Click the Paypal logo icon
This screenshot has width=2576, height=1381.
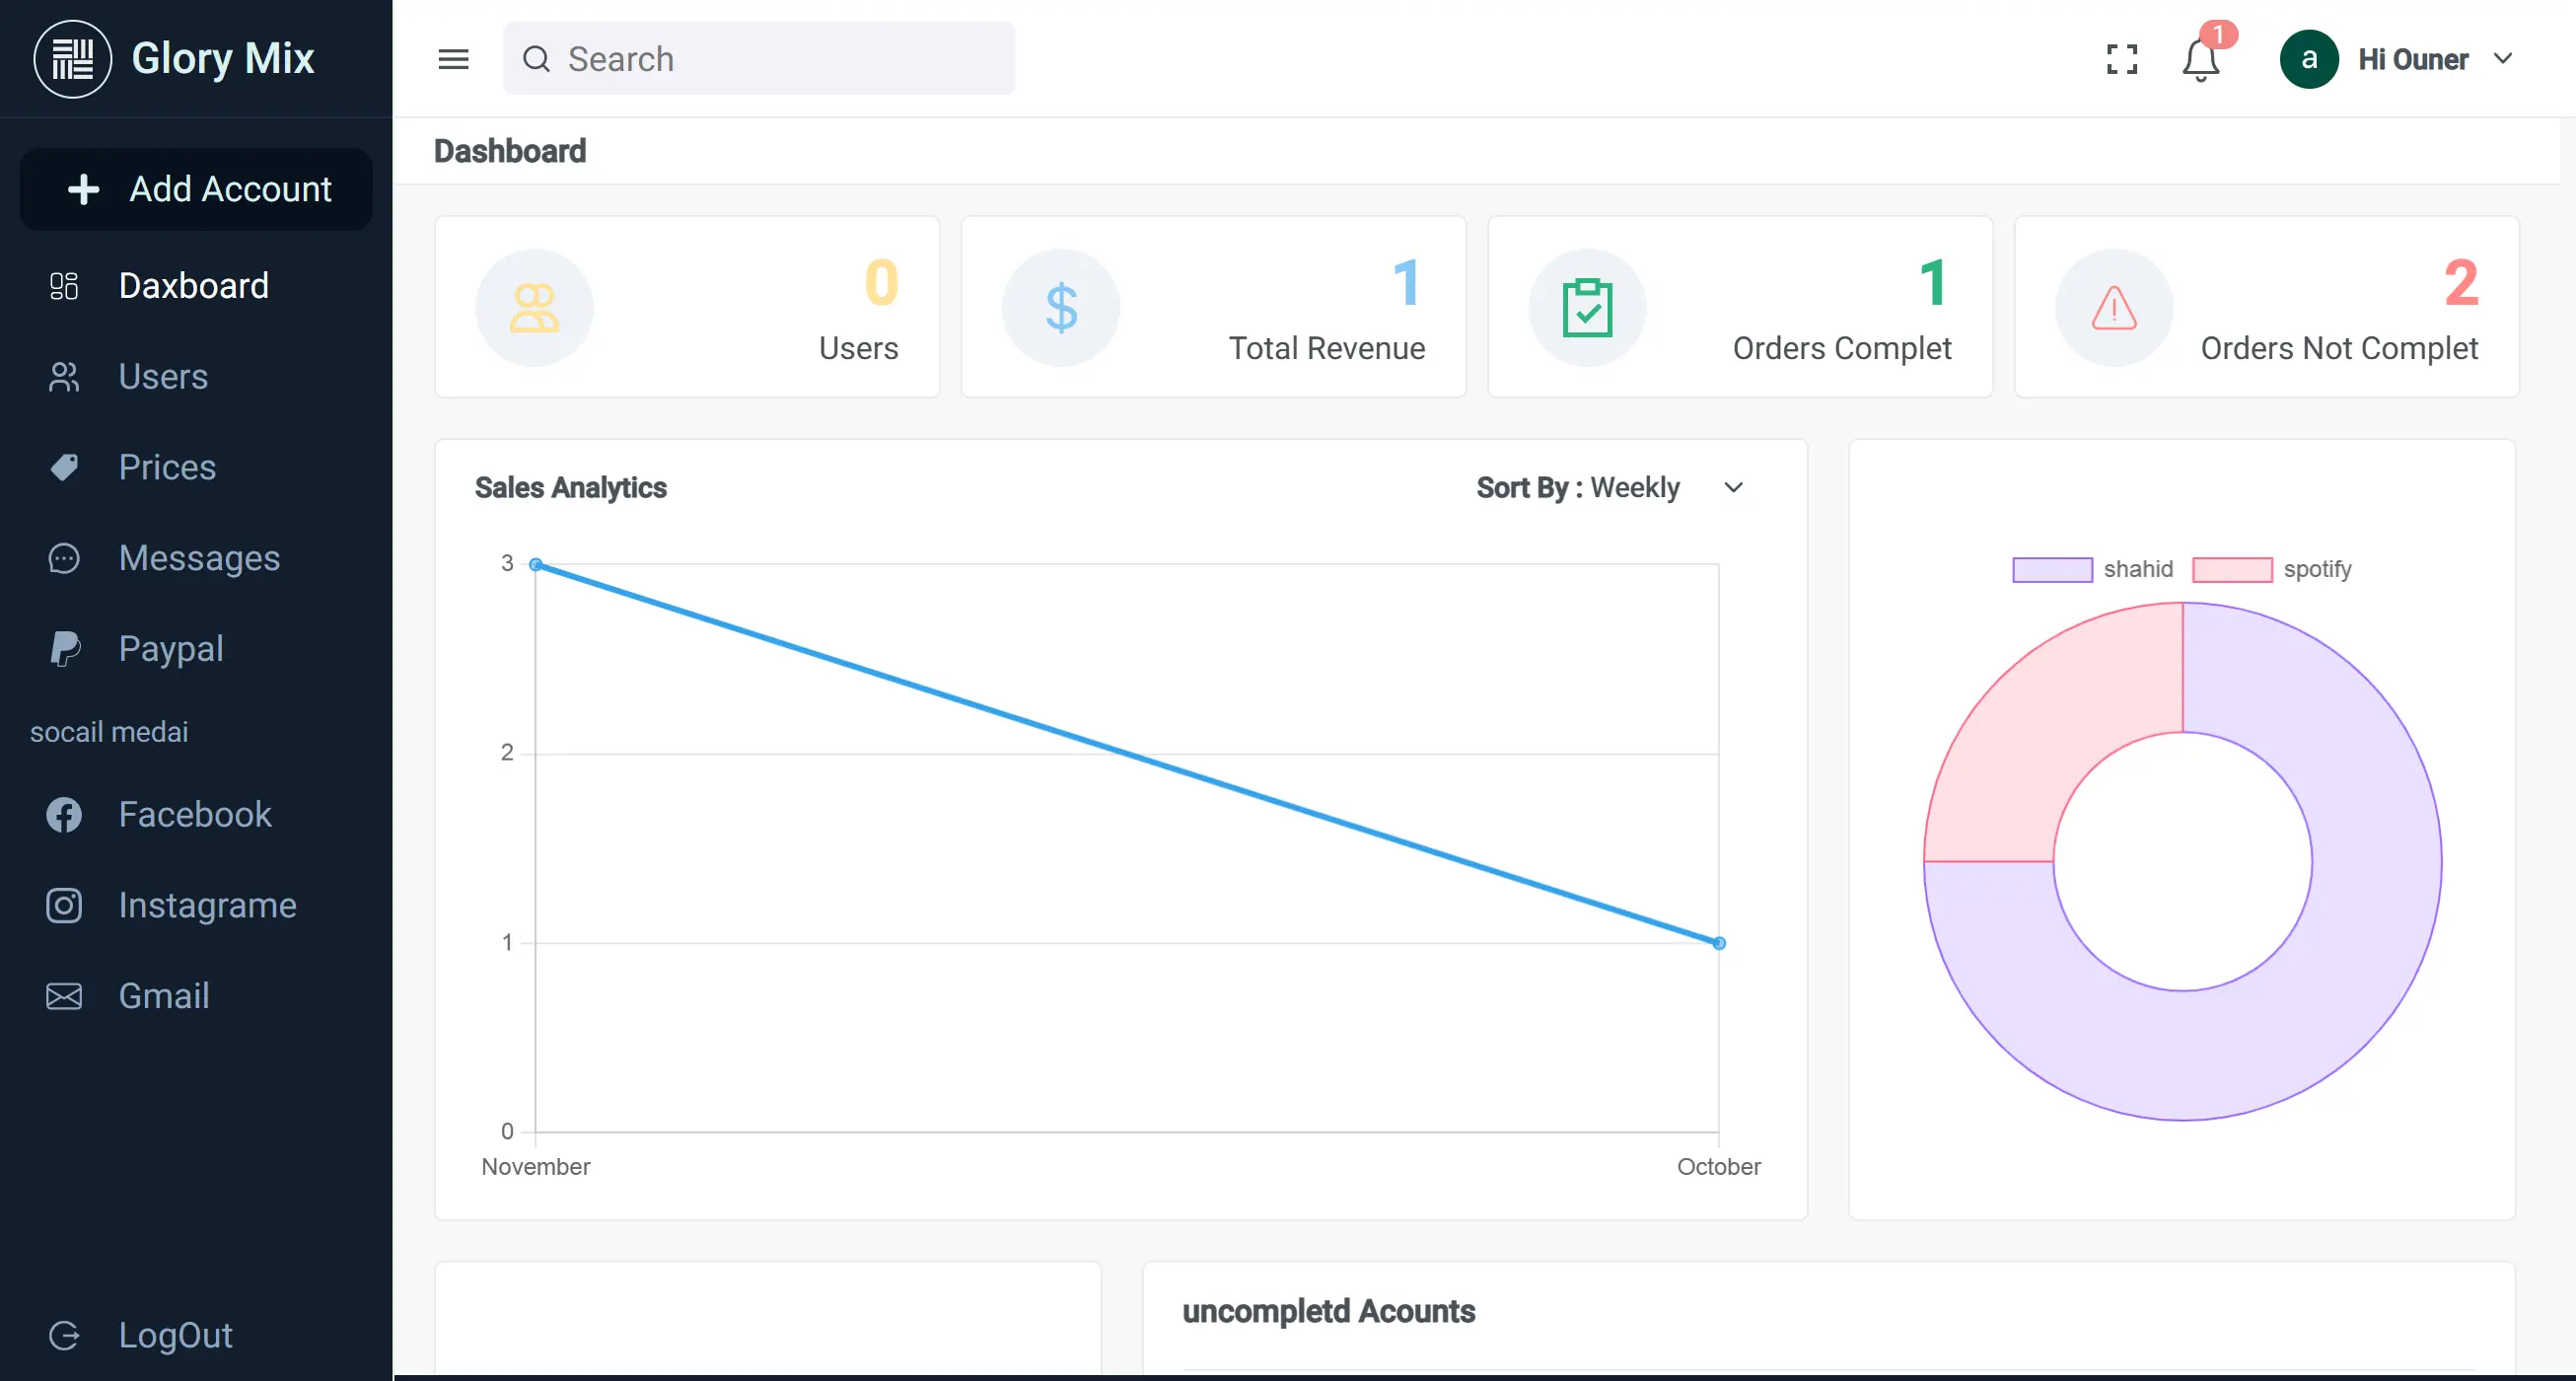tap(64, 649)
